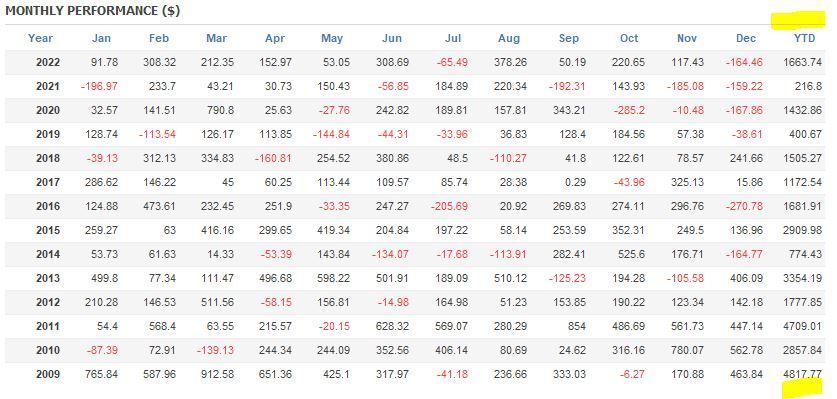Click the 2009 year row label

pyautogui.click(x=48, y=374)
